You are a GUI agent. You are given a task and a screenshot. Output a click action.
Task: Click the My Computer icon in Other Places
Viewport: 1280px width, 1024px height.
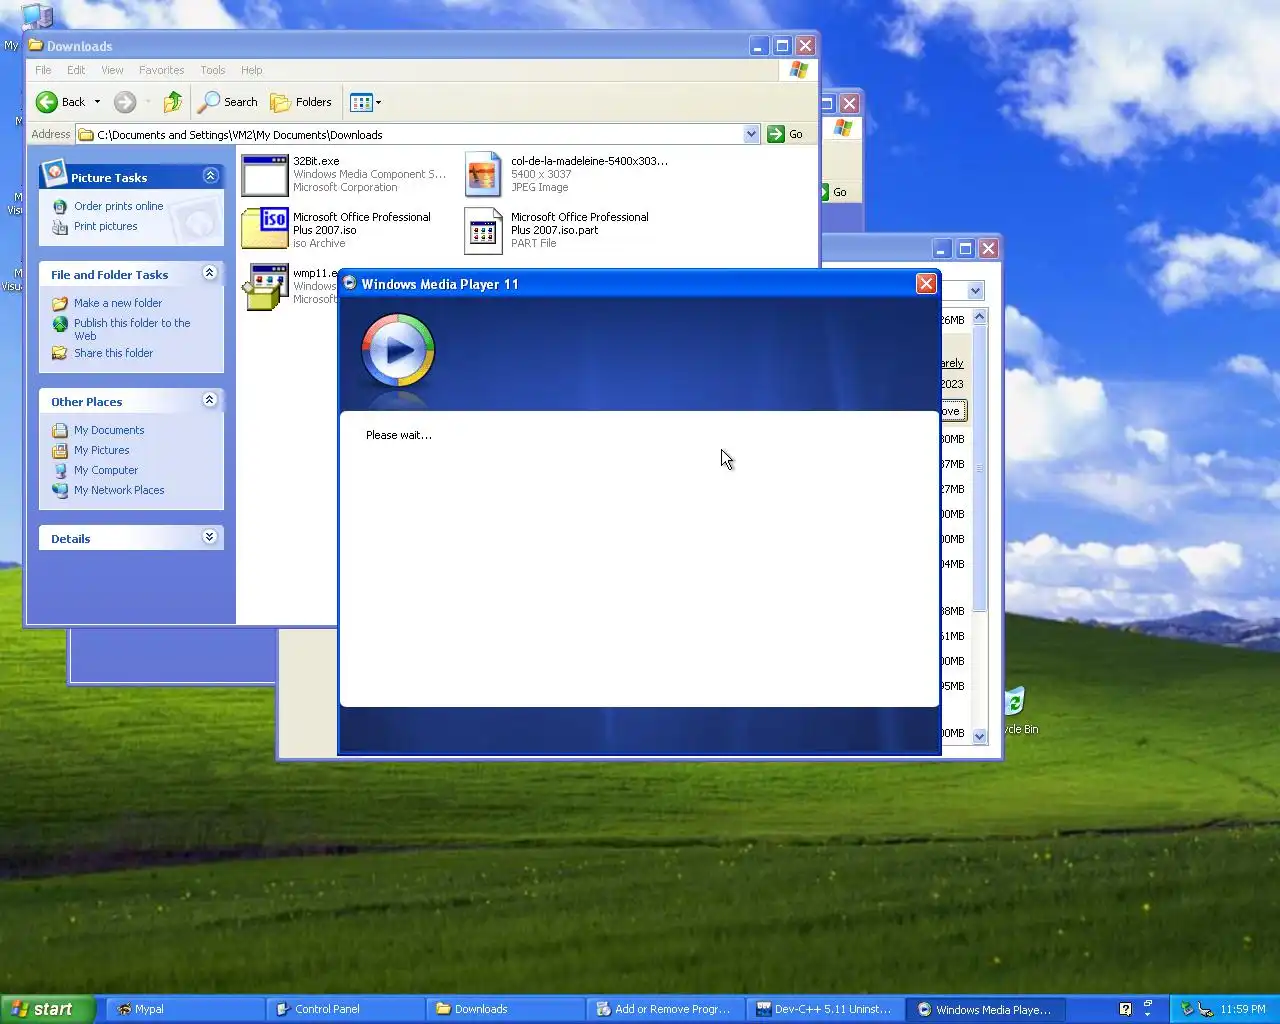60,470
